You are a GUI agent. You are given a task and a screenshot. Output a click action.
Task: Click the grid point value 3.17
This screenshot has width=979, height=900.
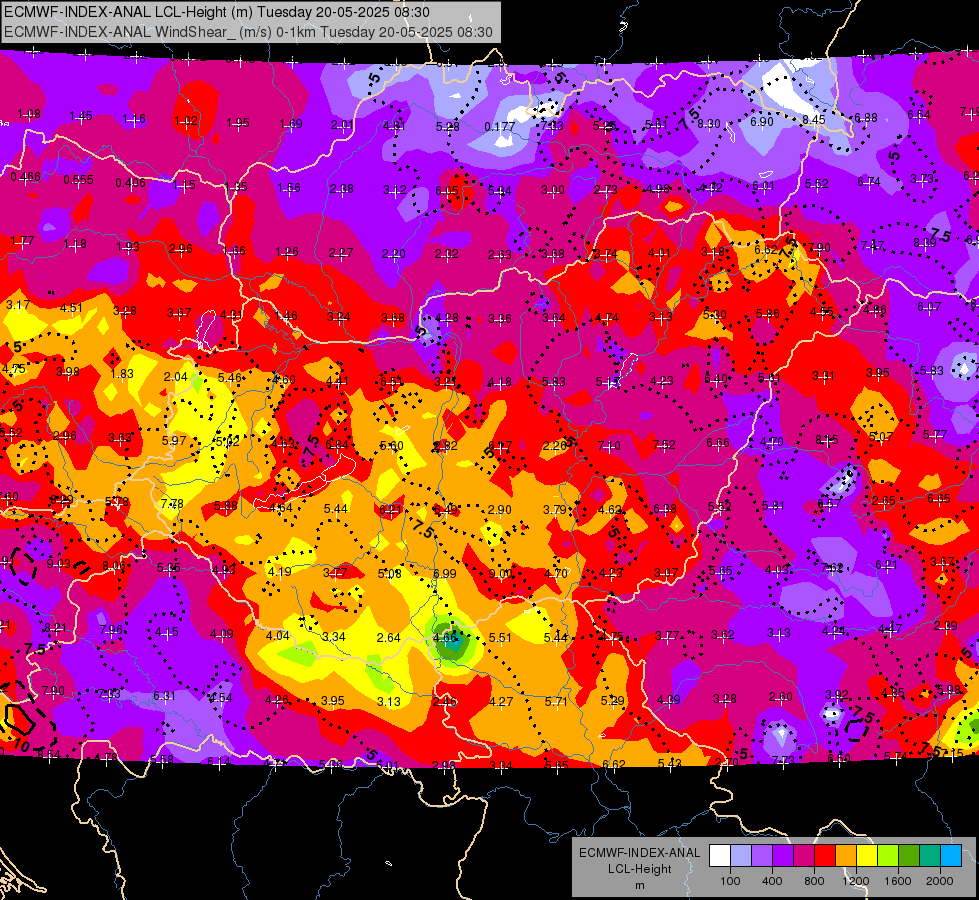pyautogui.click(x=17, y=305)
